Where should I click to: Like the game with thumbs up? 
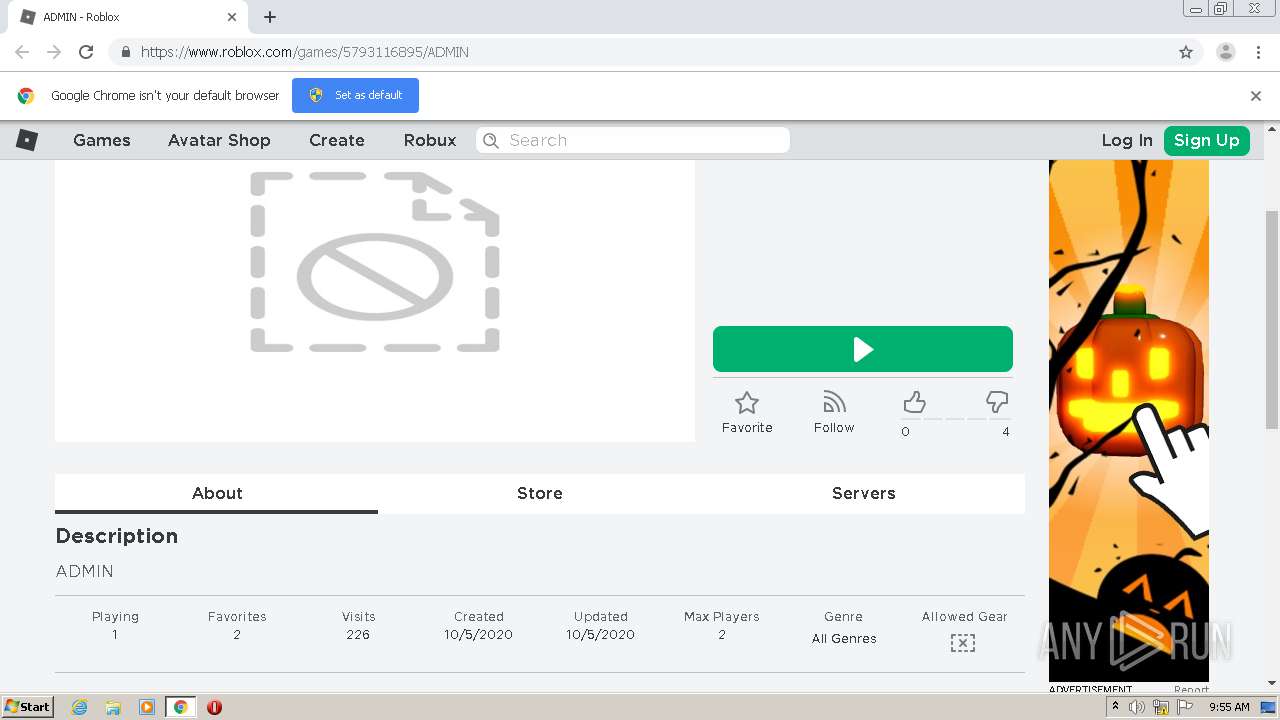(914, 402)
